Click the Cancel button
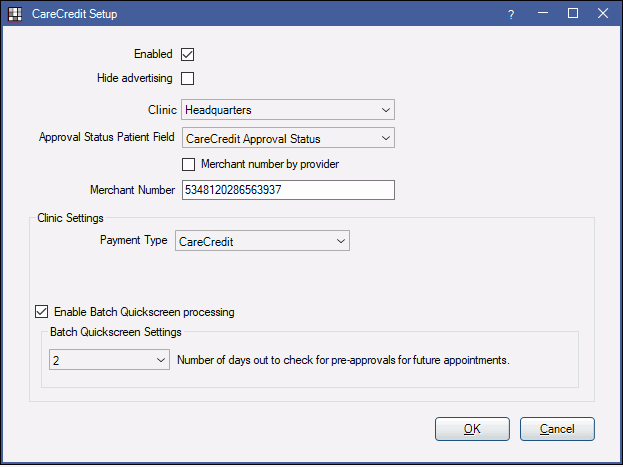The image size is (623, 467). tap(557, 429)
